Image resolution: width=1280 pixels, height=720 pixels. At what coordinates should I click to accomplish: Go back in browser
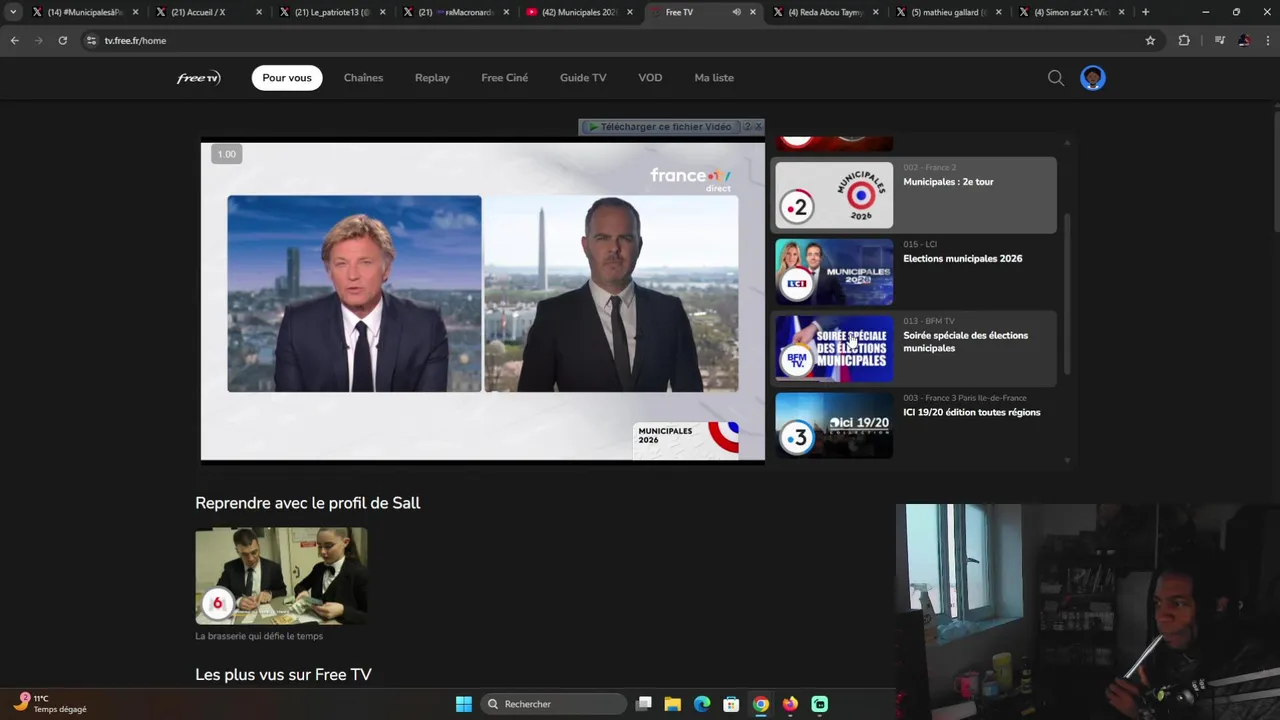tap(14, 40)
